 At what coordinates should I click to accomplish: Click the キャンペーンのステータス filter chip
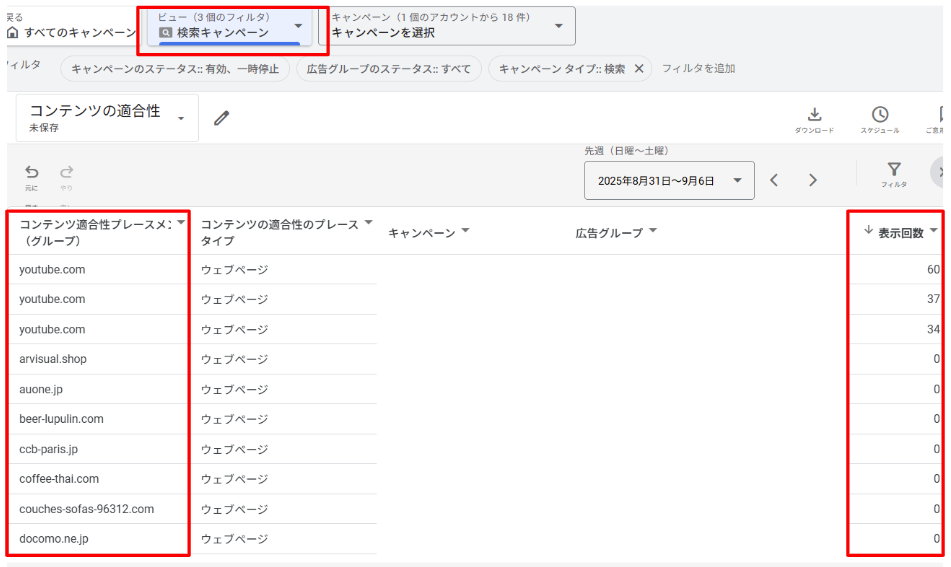point(175,69)
